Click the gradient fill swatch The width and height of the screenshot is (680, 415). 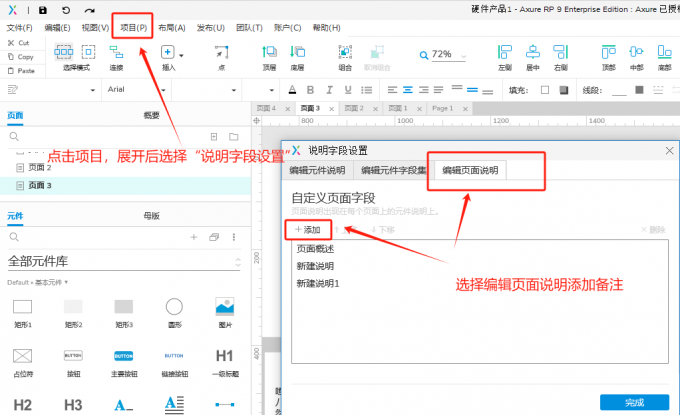pyautogui.click(x=564, y=90)
